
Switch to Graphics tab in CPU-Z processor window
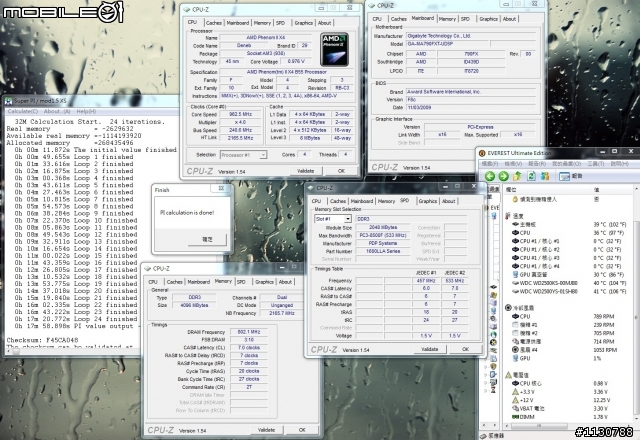[x=303, y=23]
